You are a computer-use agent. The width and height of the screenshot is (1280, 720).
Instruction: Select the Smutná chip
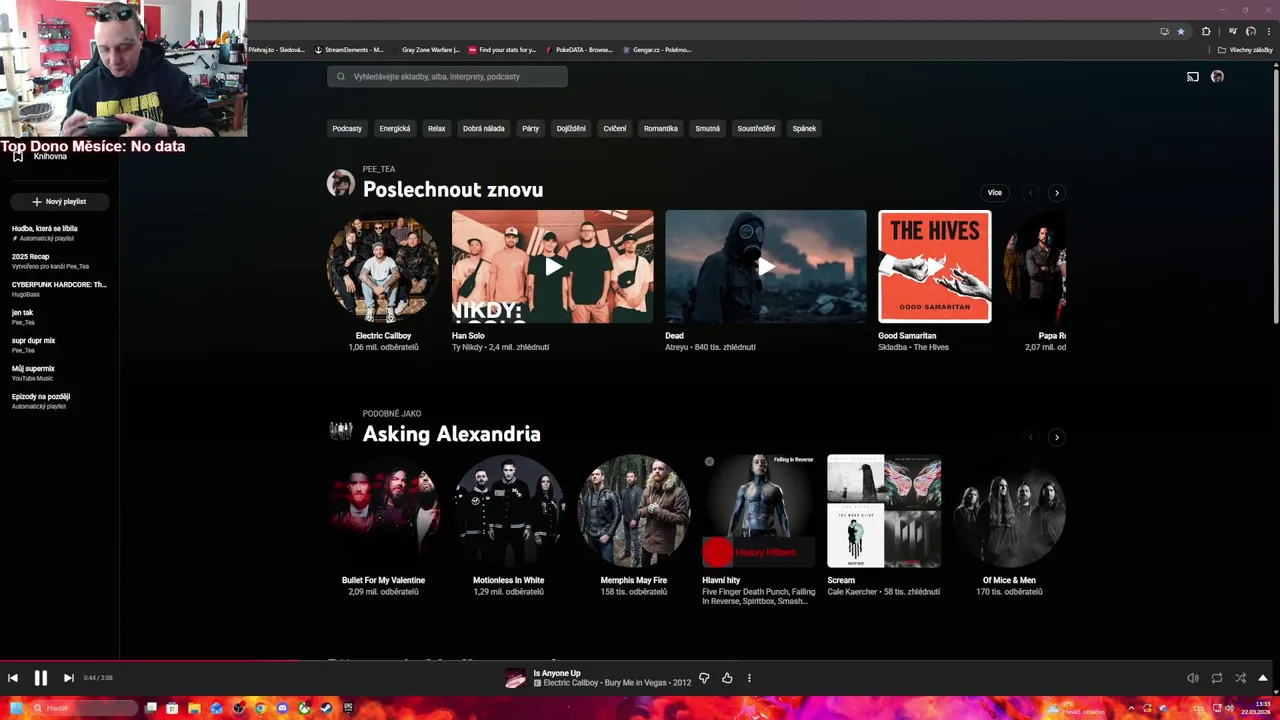(708, 129)
